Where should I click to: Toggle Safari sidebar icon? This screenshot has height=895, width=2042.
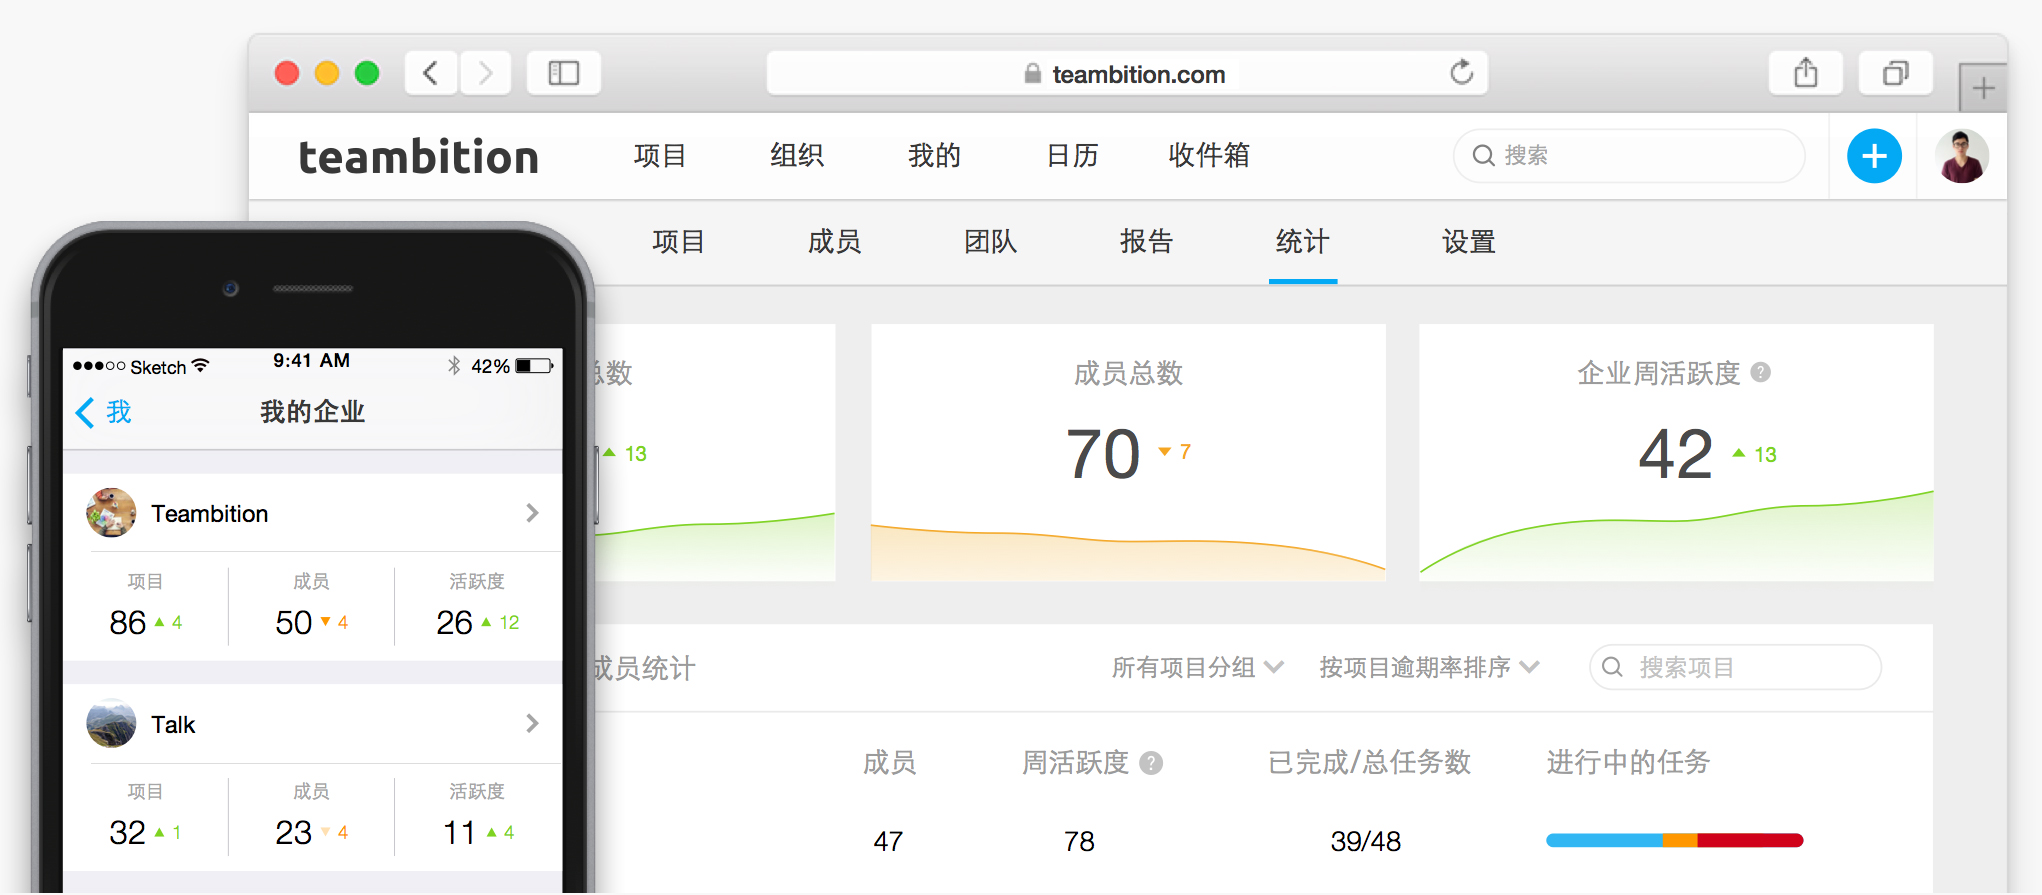click(x=564, y=73)
